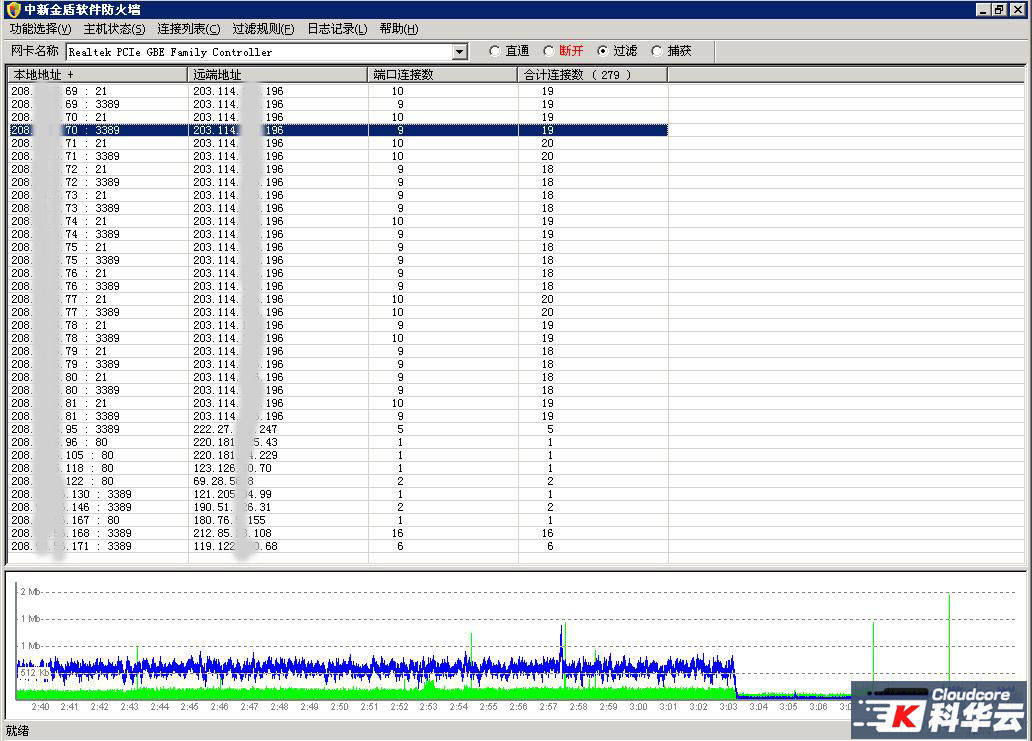Select the row with local address .72 : 3389
The image size is (1032, 741).
click(x=338, y=182)
